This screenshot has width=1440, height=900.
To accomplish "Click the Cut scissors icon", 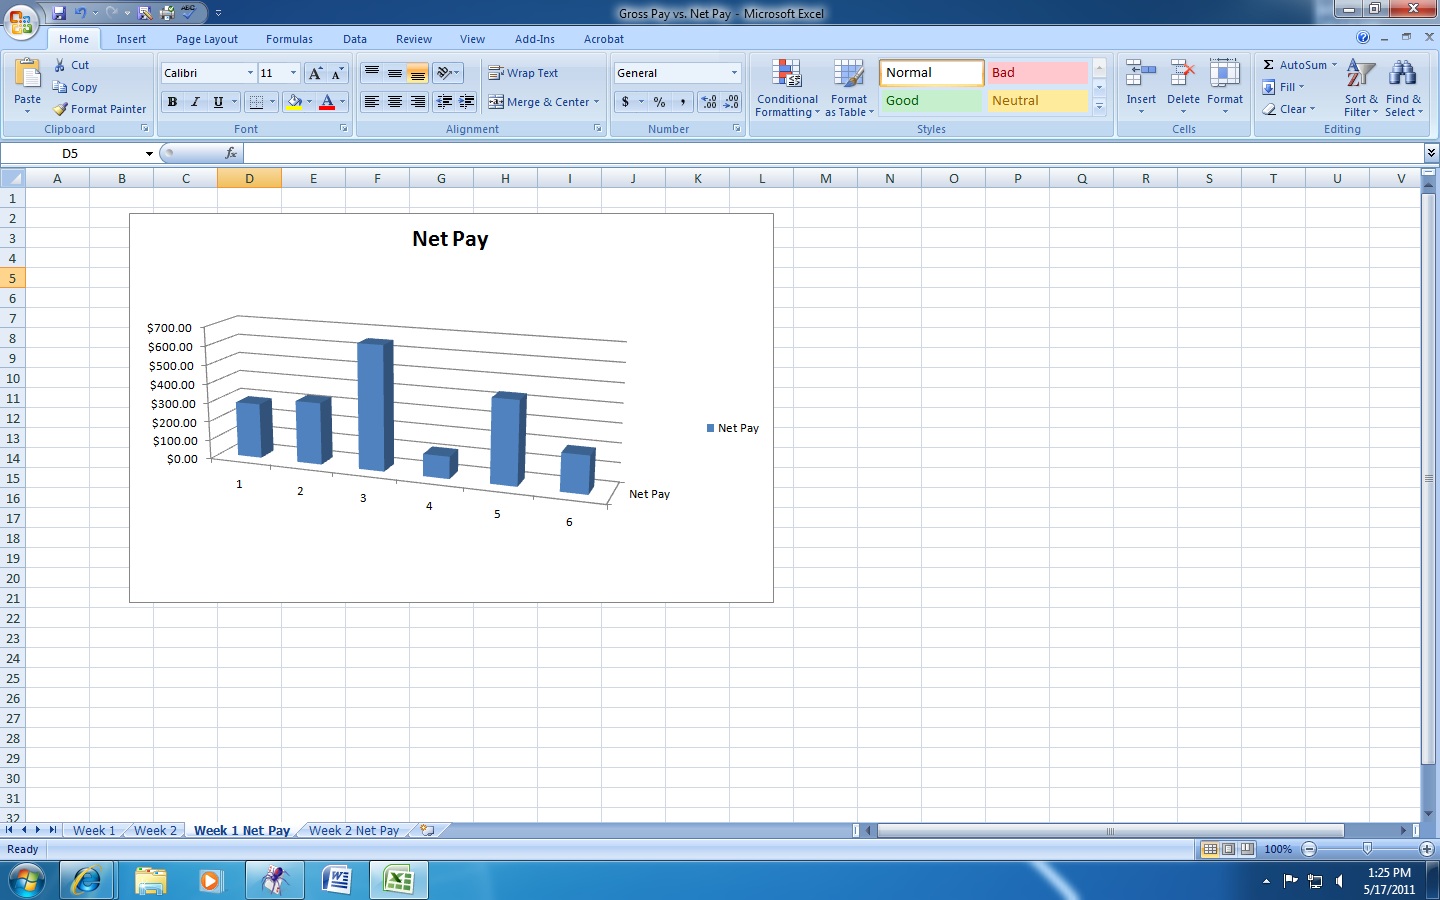I will [x=60, y=65].
